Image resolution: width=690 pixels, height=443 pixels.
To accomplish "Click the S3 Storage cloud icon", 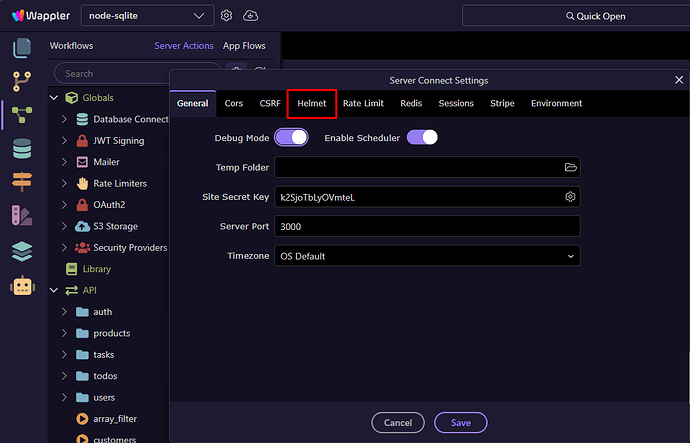I will point(82,226).
